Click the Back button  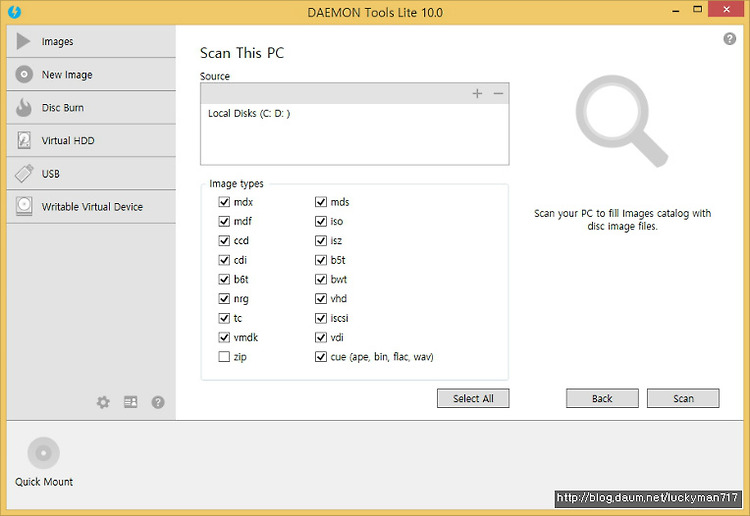[x=602, y=398]
